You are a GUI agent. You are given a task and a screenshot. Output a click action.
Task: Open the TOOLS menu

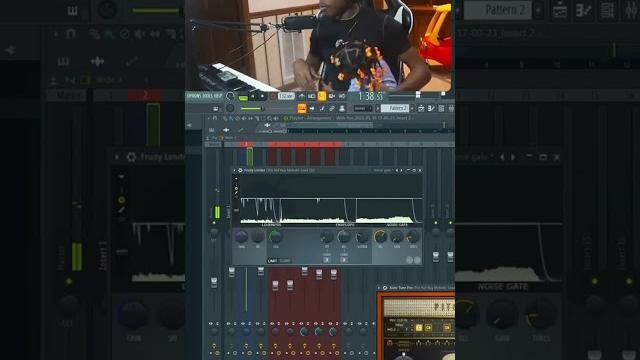(x=208, y=96)
